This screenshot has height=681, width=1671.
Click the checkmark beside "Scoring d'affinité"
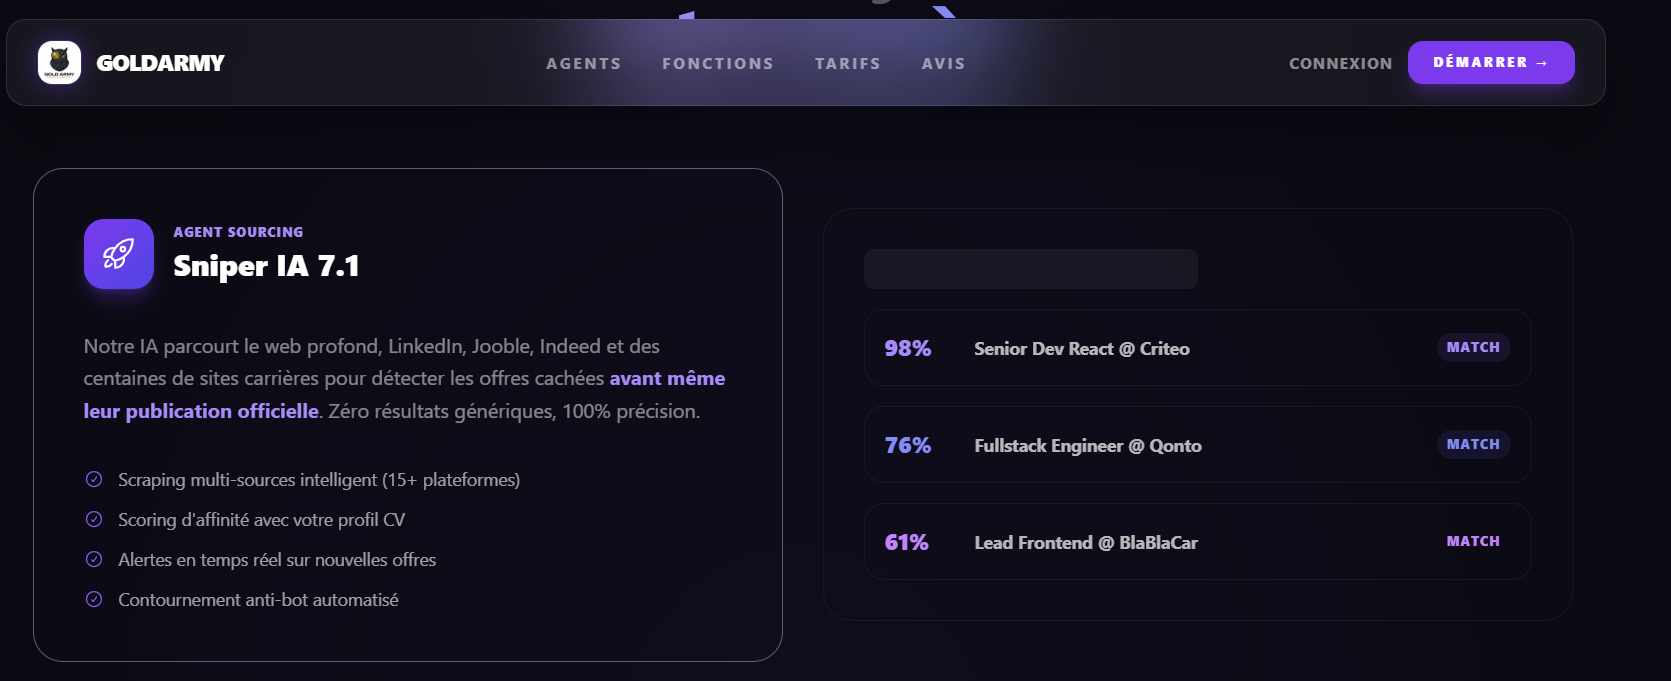pos(93,519)
